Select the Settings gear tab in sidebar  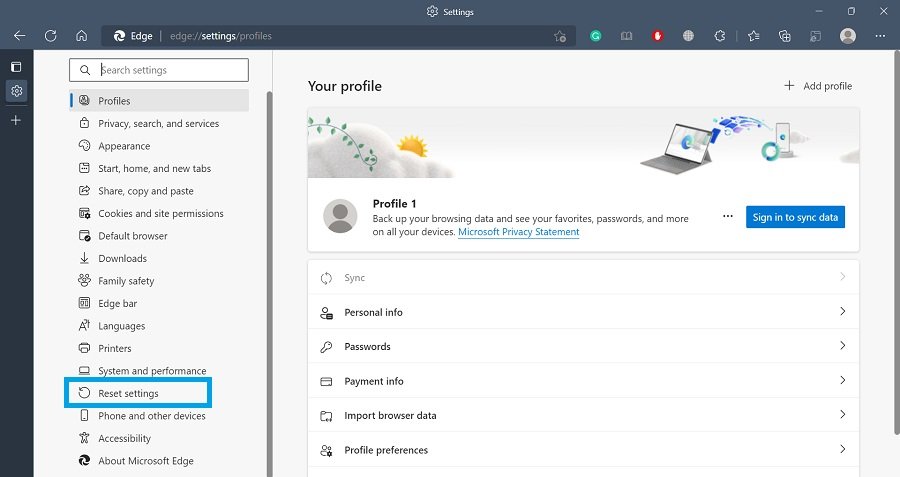pos(17,91)
